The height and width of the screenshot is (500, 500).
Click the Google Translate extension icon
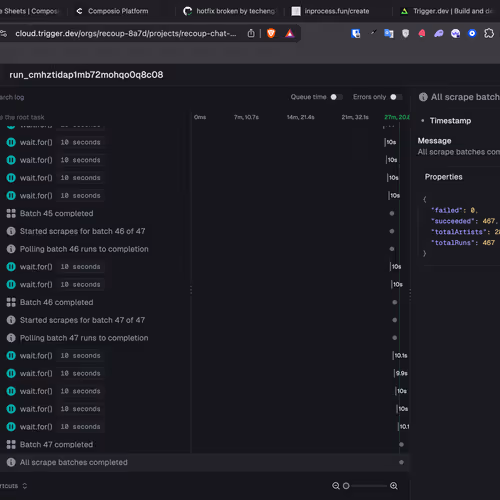[389, 33]
